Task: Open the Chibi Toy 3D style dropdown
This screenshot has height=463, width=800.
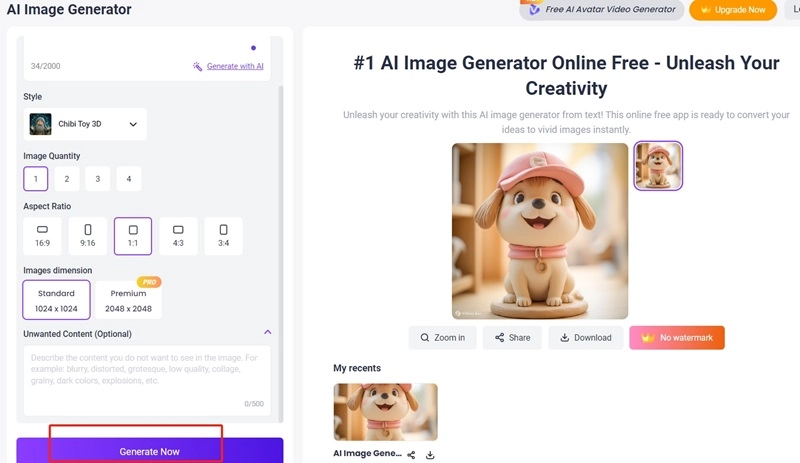Action: pos(85,124)
